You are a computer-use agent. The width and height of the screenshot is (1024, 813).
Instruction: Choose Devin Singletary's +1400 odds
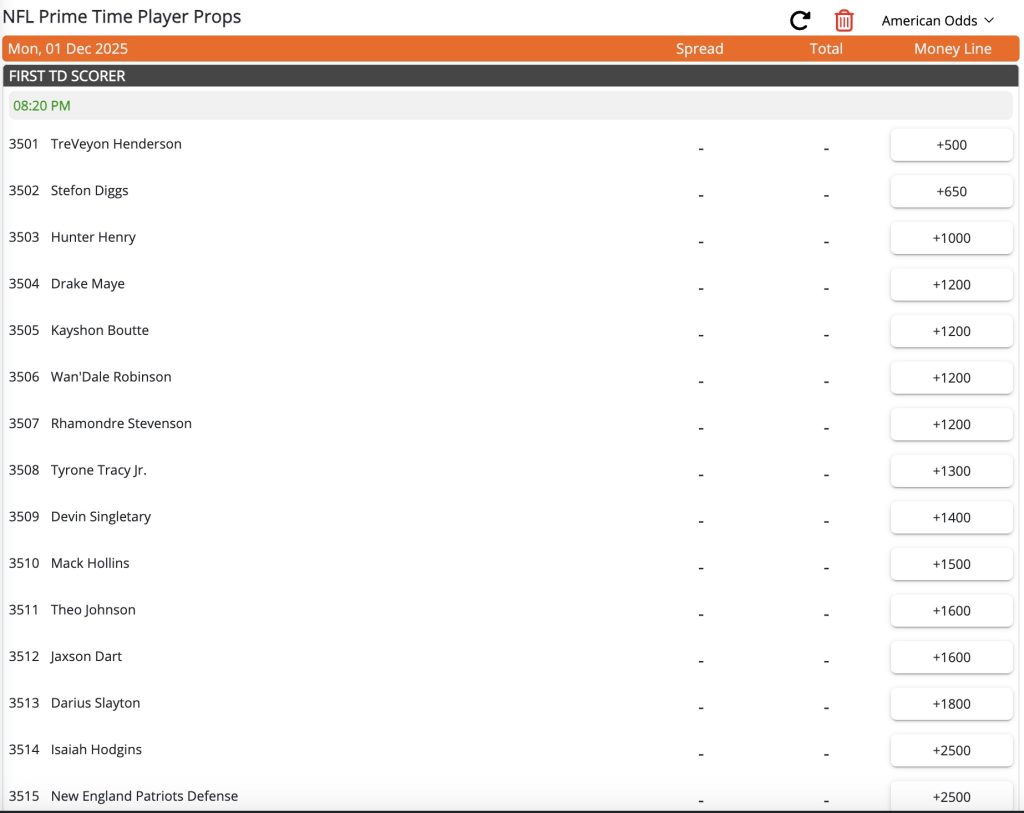(951, 517)
